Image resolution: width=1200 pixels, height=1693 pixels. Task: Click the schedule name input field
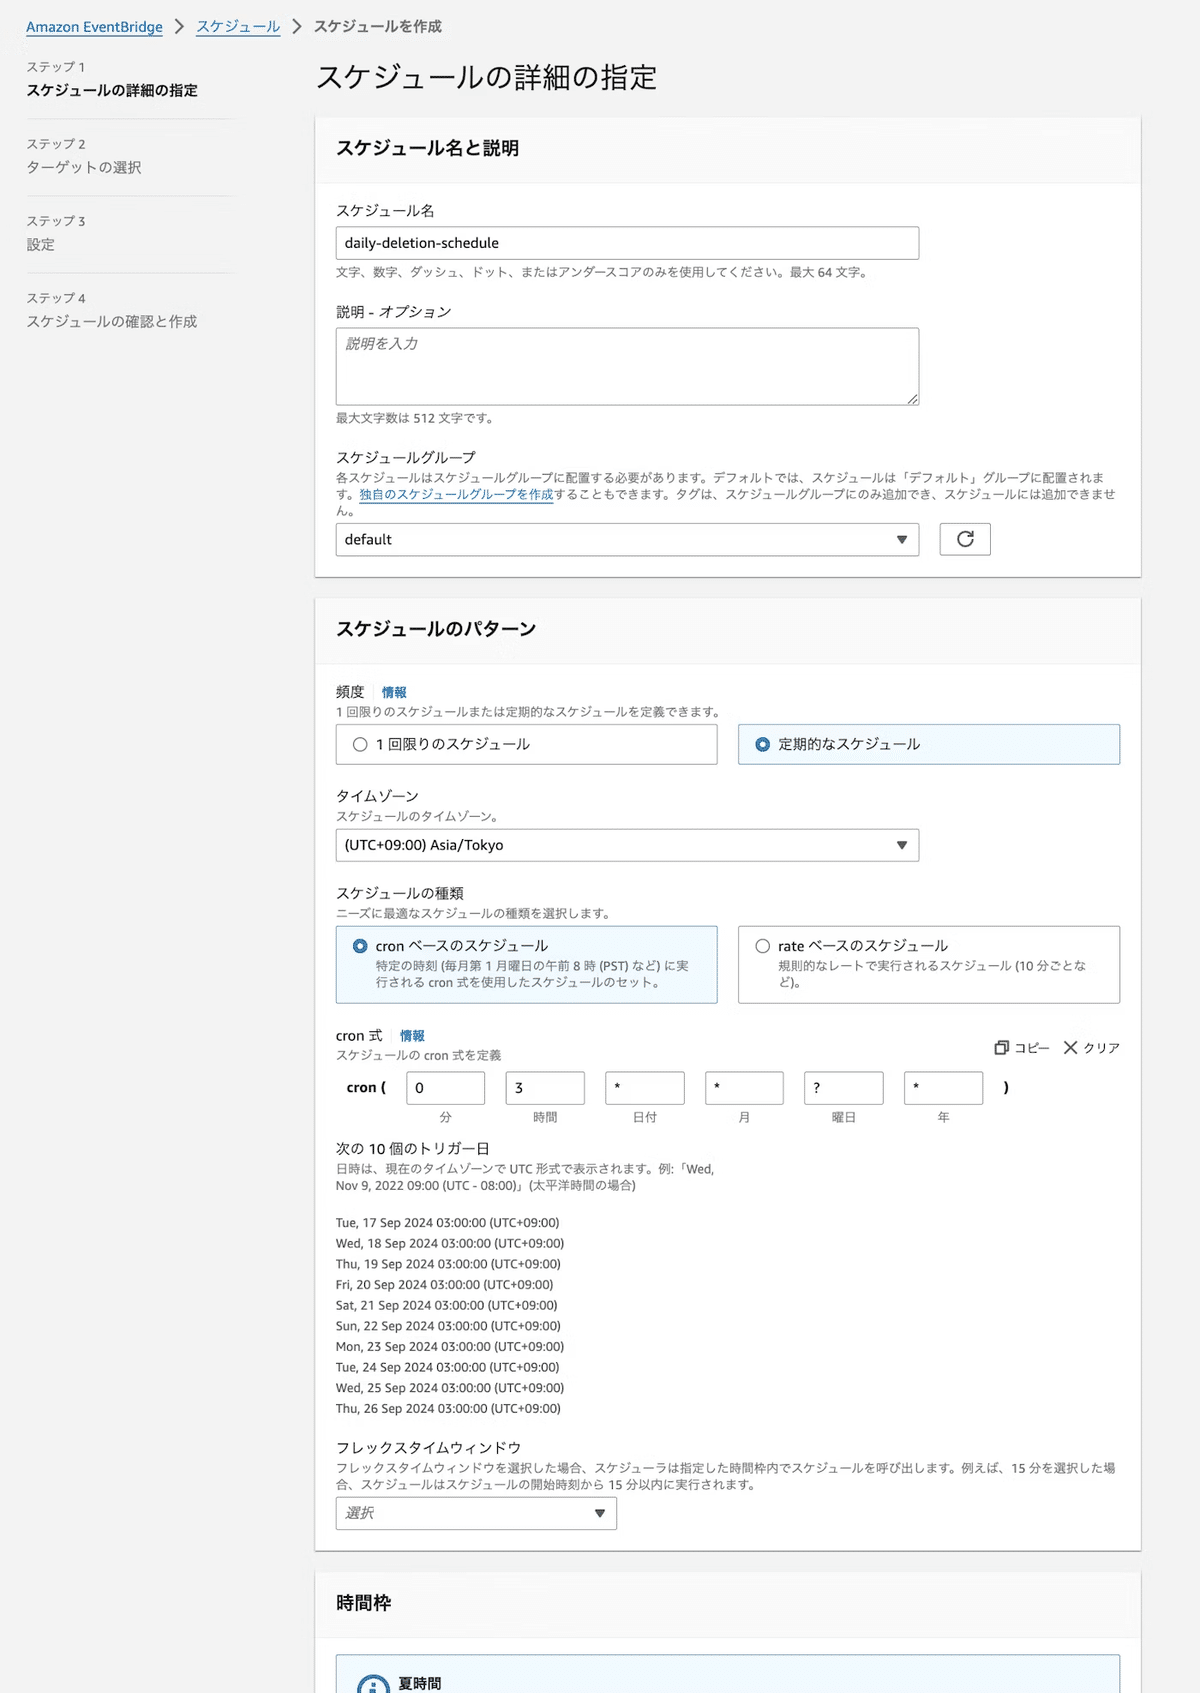(x=627, y=243)
